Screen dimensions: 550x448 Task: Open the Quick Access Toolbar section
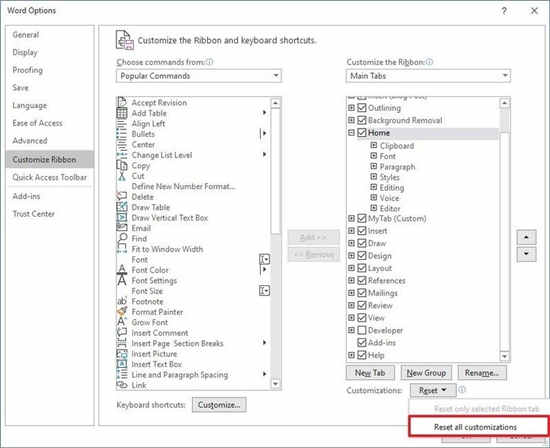point(49,177)
